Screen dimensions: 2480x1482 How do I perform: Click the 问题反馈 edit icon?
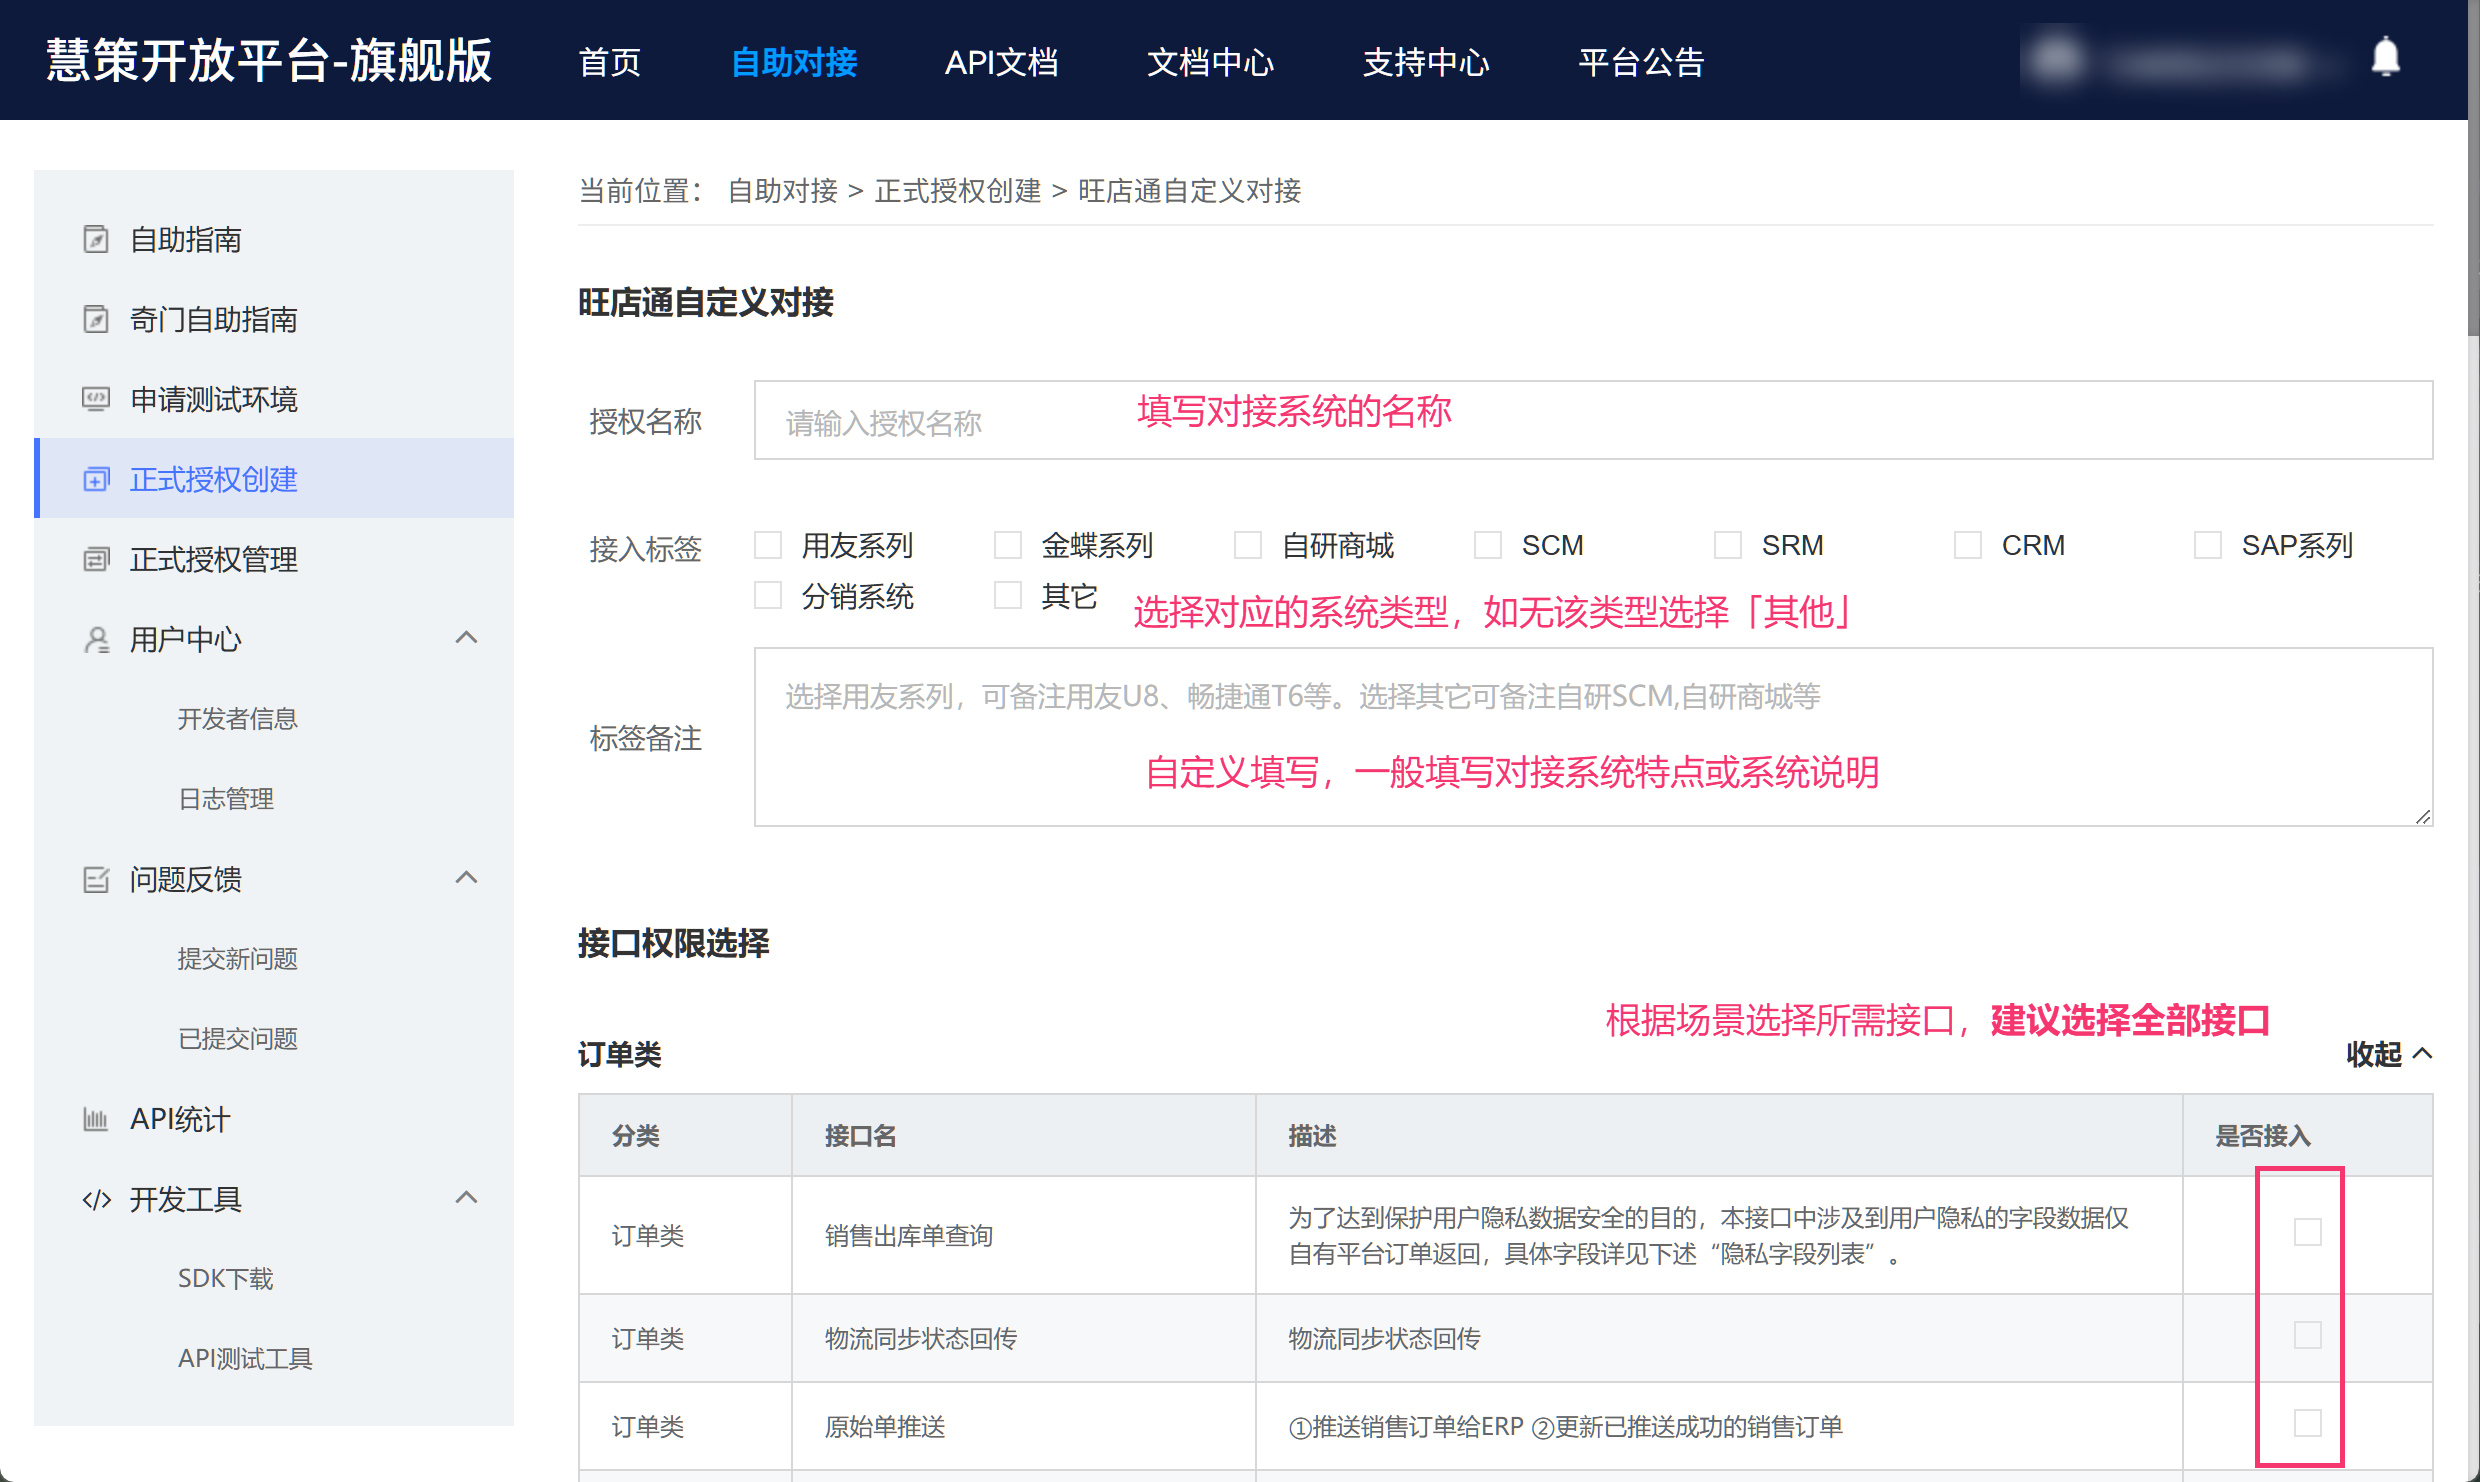point(96,880)
